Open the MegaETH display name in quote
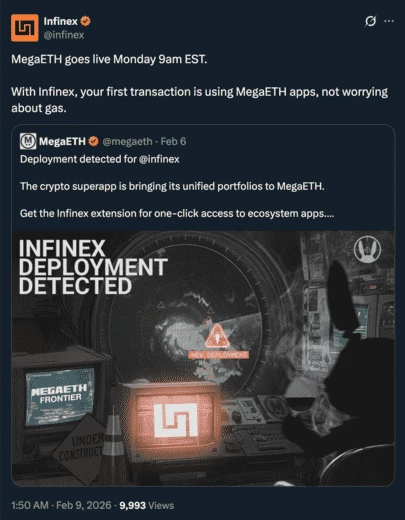Image resolution: width=405 pixels, height=520 pixels. (x=62, y=141)
